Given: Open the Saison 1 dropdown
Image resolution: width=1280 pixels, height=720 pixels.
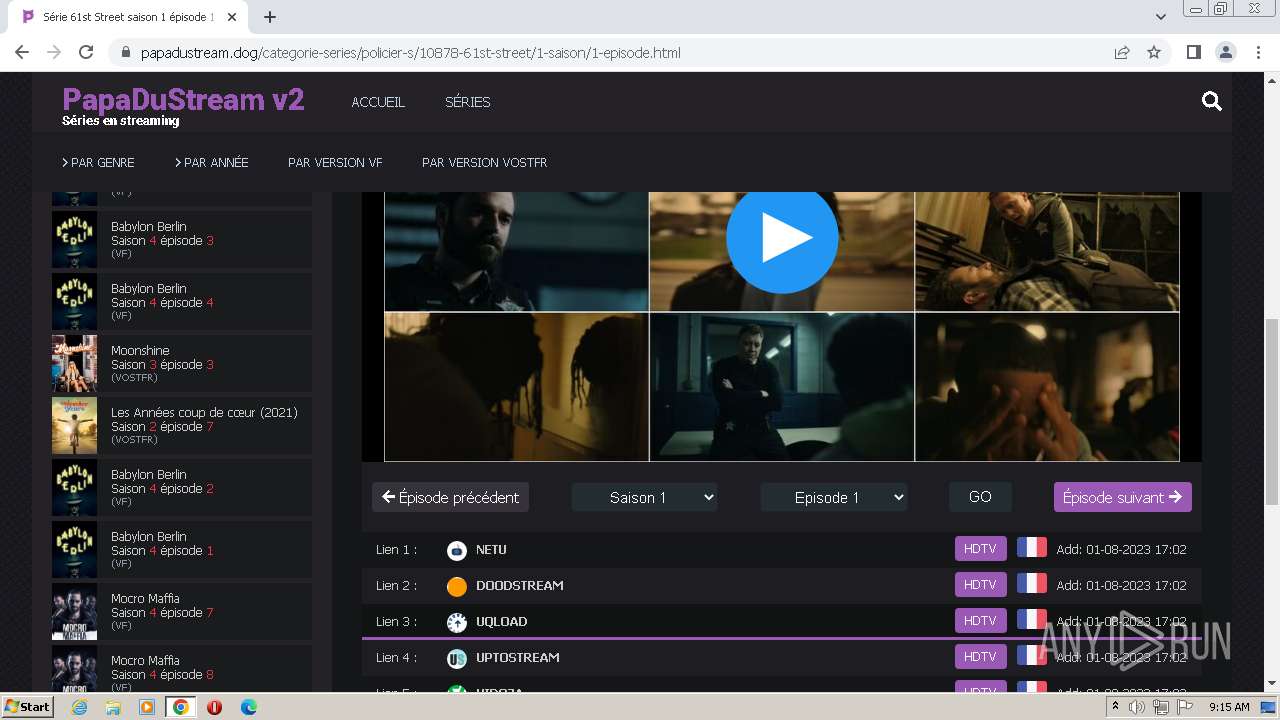Looking at the screenshot, I should point(644,497).
